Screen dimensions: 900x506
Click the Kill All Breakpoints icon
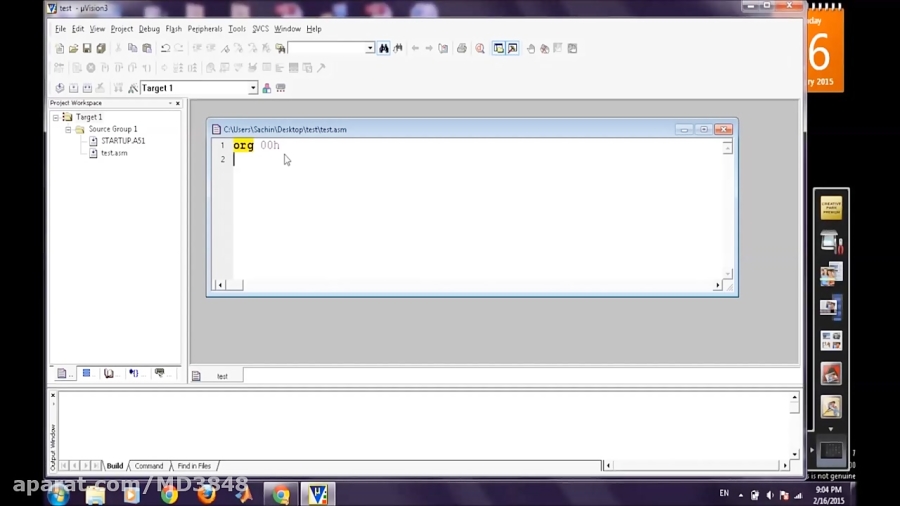pos(545,49)
